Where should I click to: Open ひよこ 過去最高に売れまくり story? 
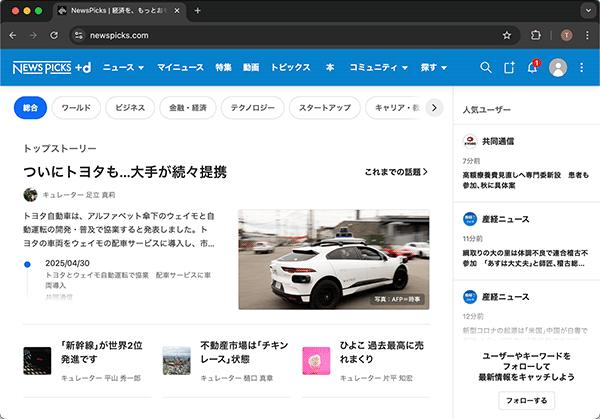[x=382, y=352]
